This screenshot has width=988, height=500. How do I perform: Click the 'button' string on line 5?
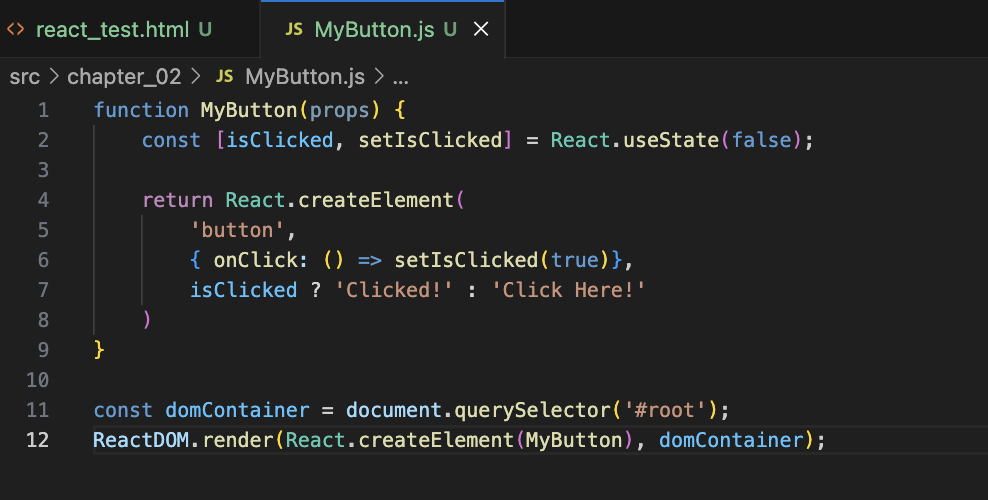[238, 230]
